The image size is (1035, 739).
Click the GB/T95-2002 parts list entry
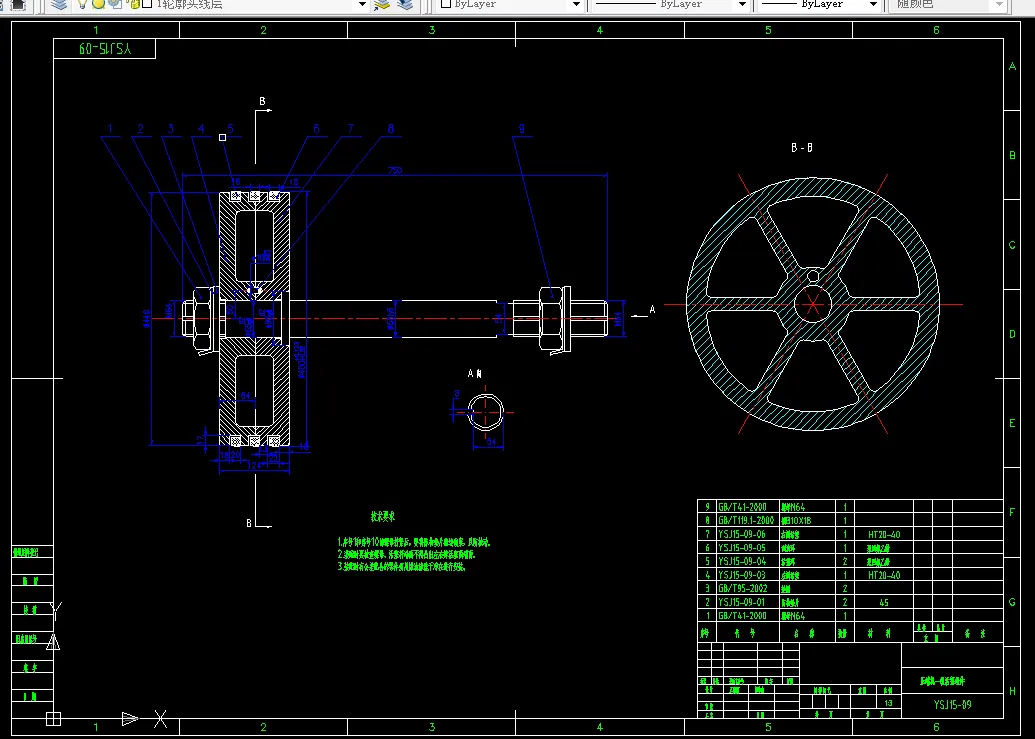(x=742, y=589)
